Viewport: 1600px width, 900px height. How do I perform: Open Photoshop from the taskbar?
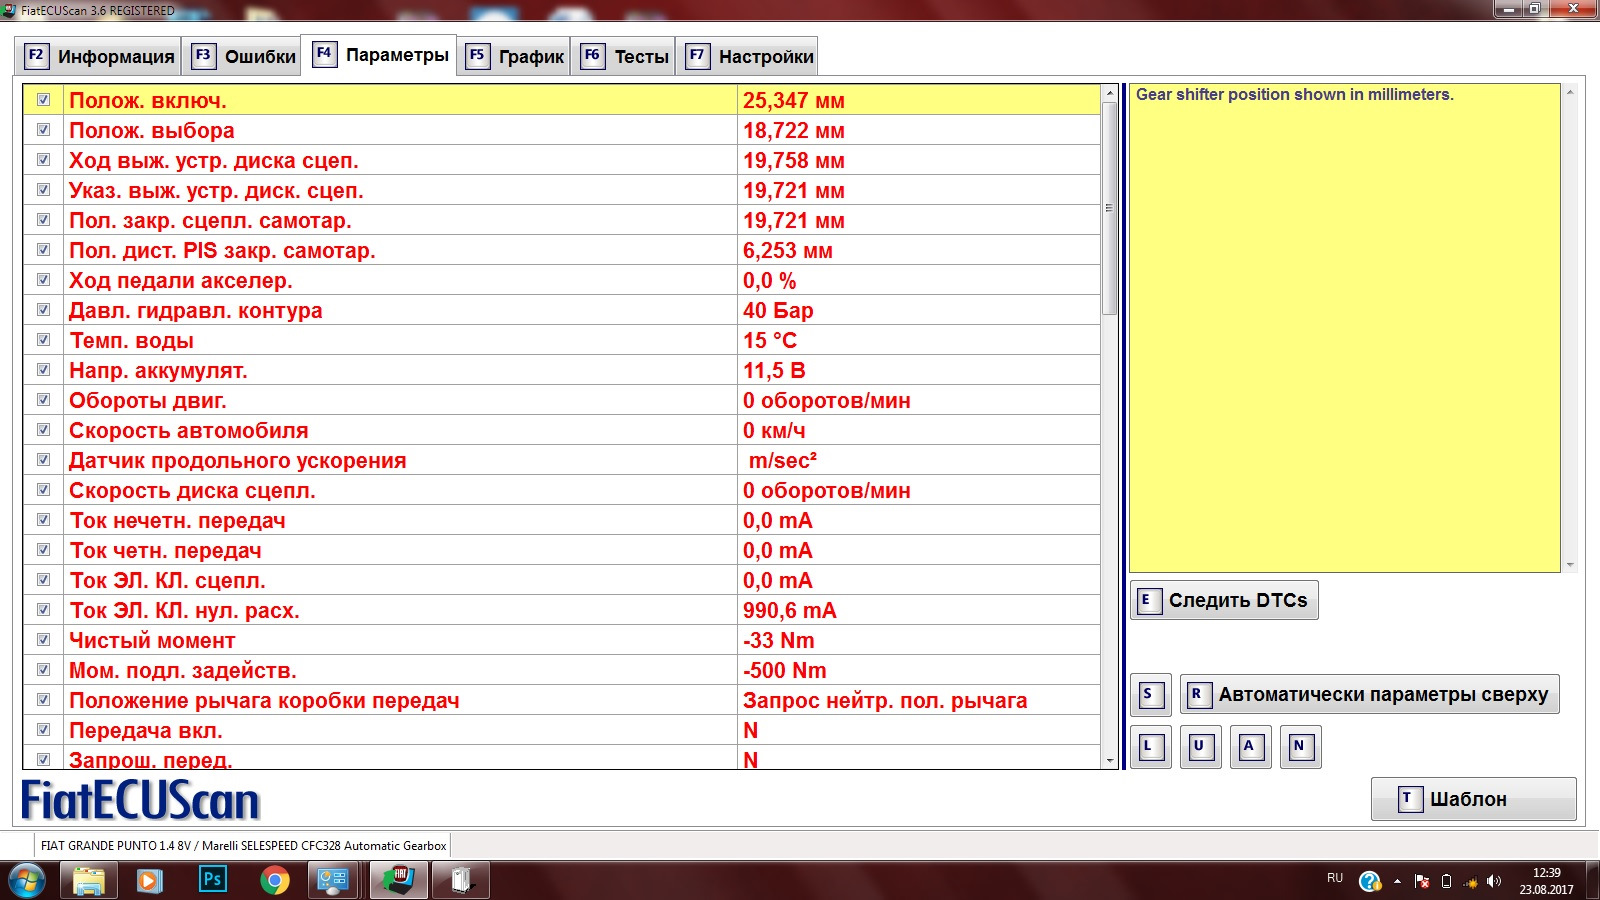coord(213,880)
